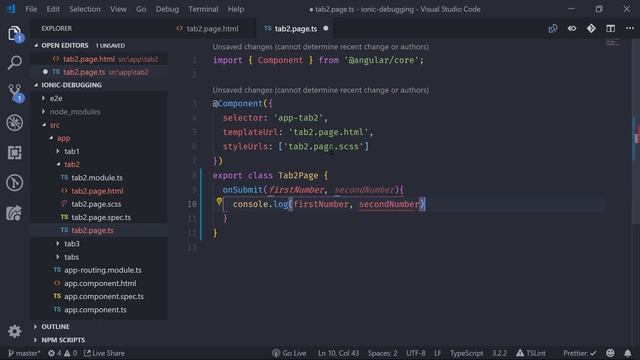Toggle file blame annotations eye icon
The width and height of the screenshot is (640, 360).
(x=572, y=29)
